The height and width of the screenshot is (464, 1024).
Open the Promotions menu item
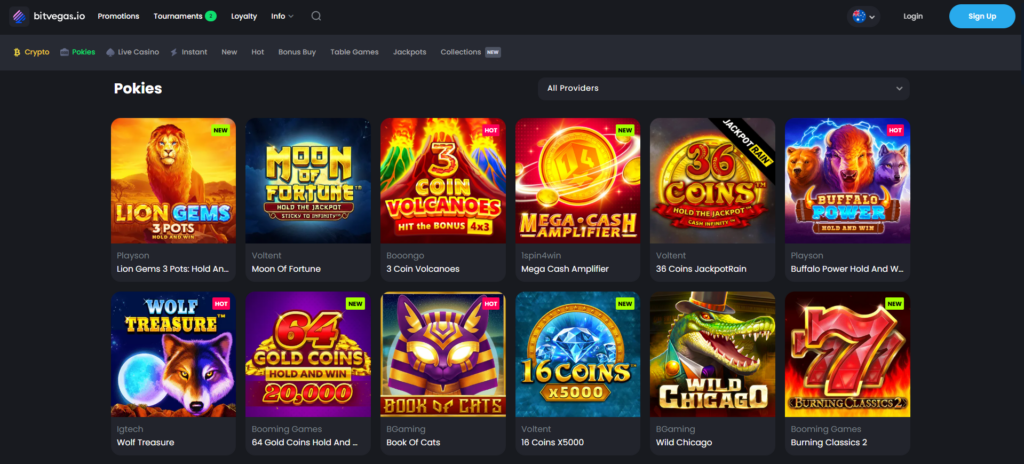click(x=118, y=16)
